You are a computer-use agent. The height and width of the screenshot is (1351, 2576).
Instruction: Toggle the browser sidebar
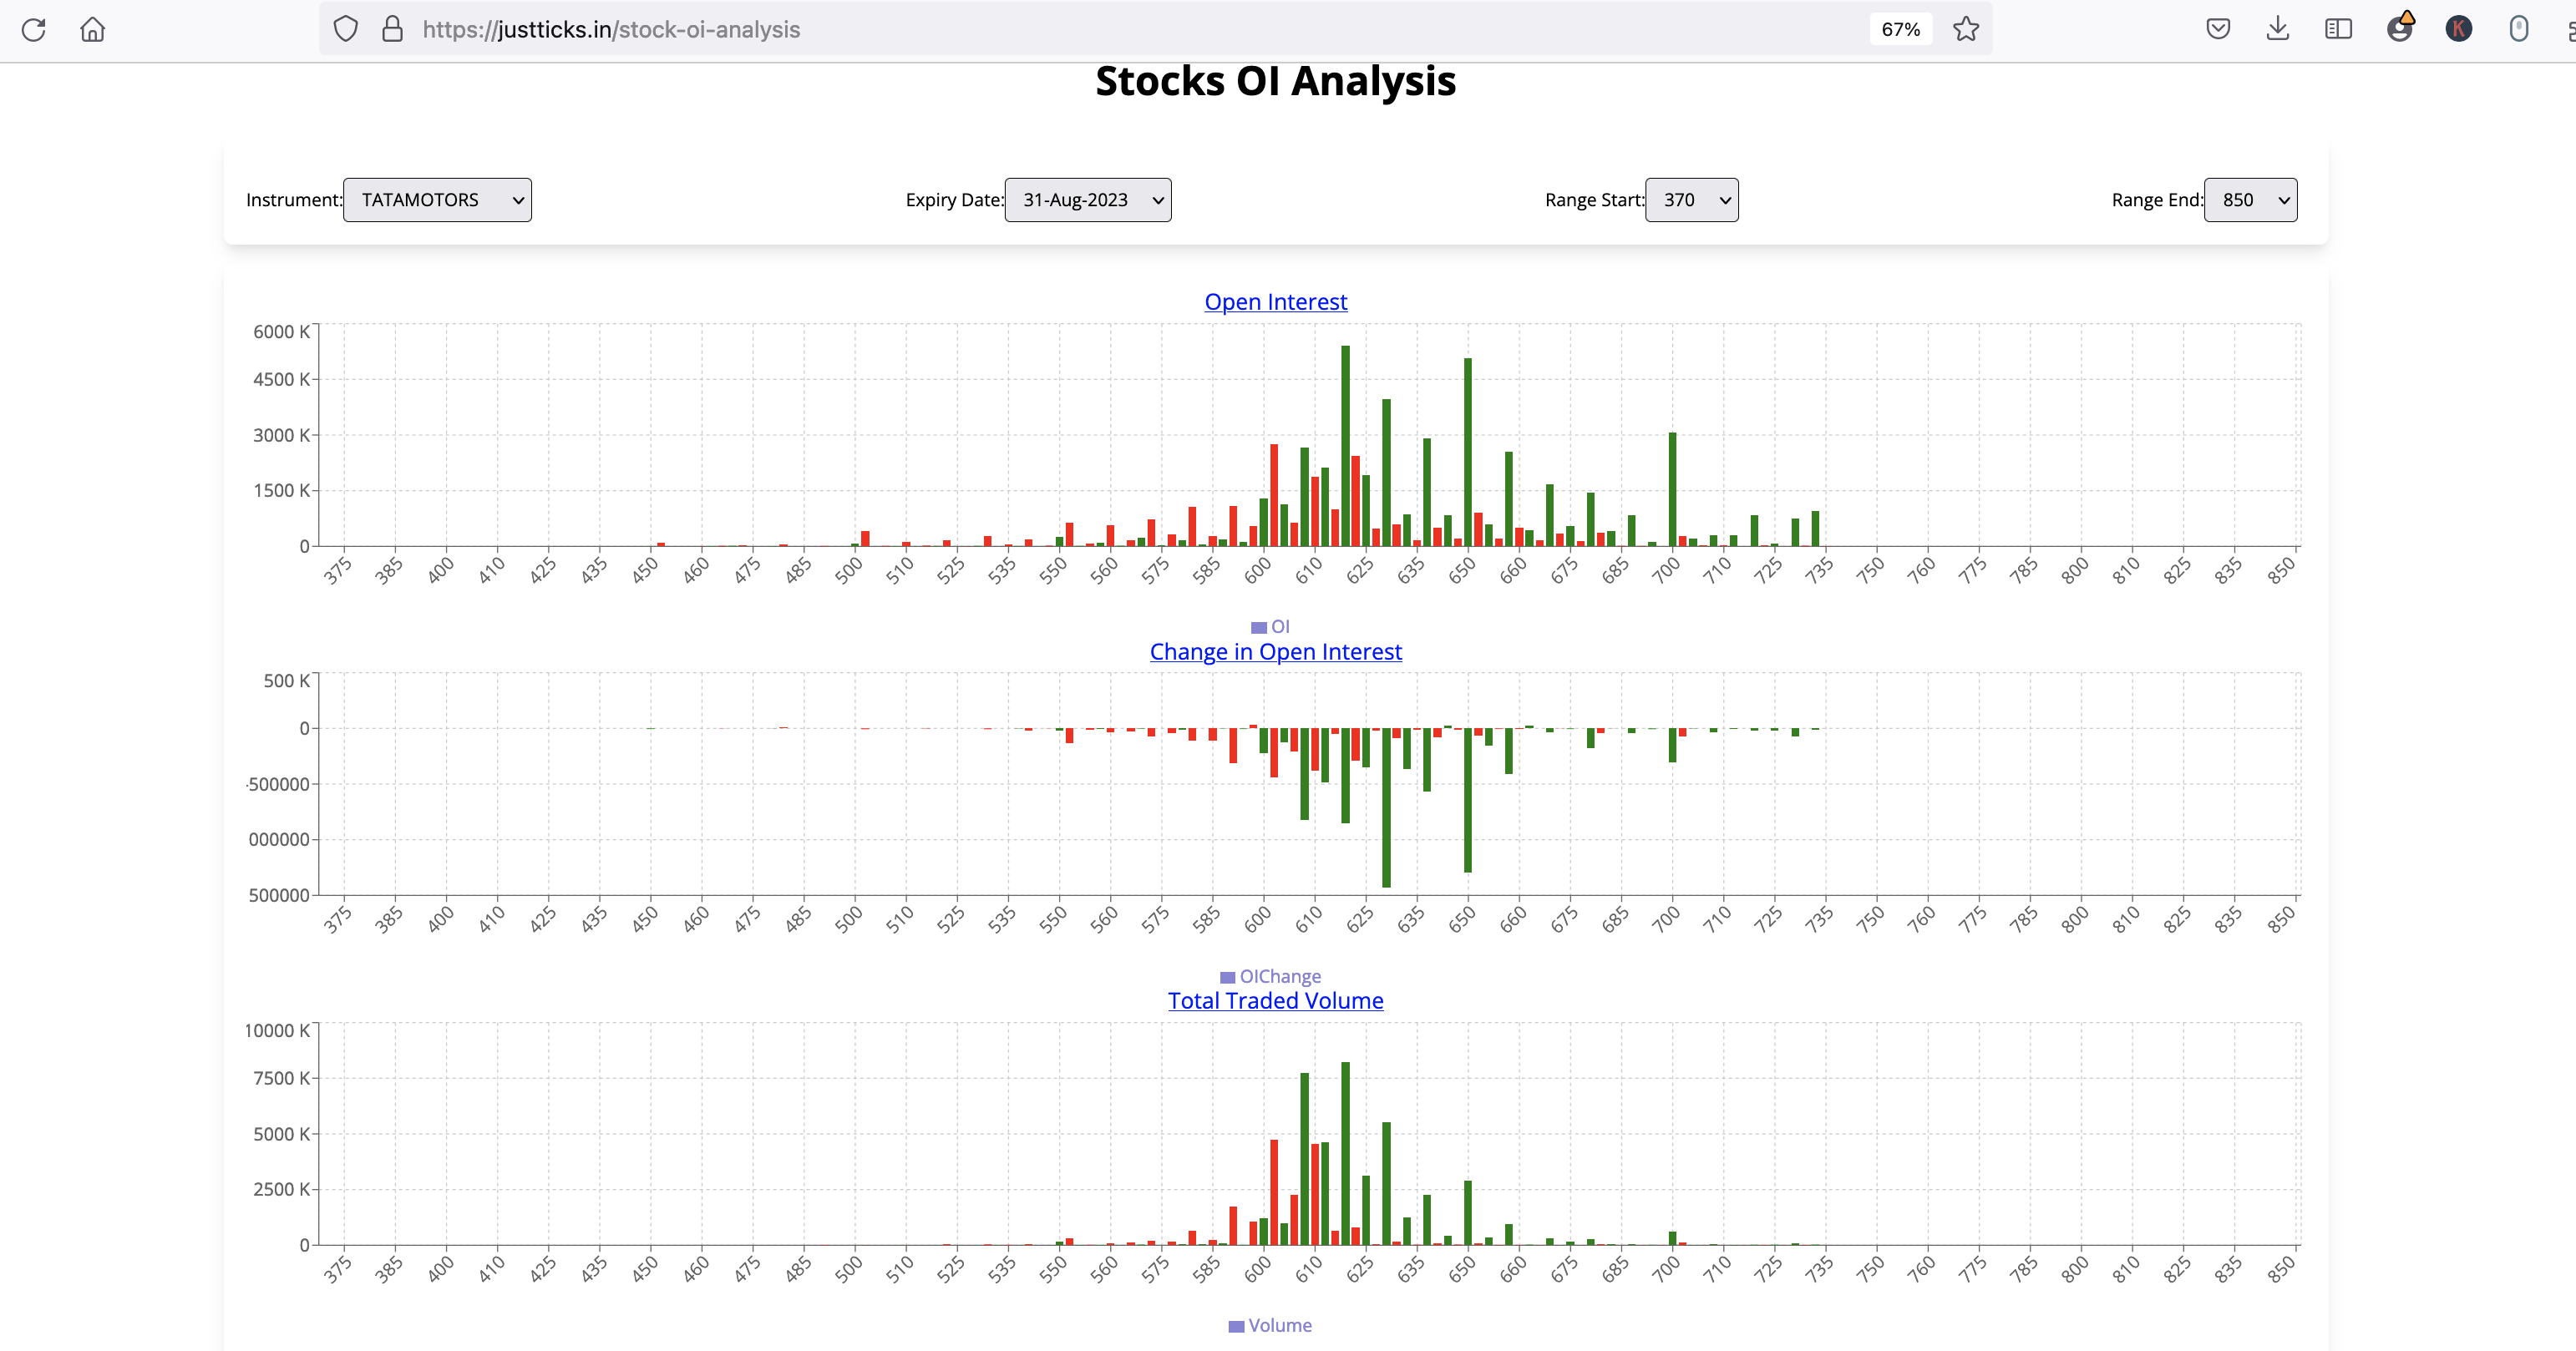pos(2338,29)
